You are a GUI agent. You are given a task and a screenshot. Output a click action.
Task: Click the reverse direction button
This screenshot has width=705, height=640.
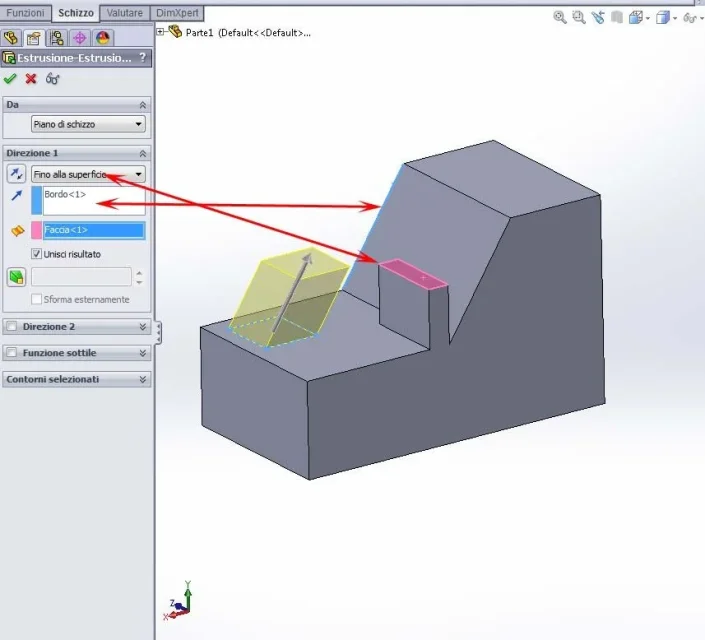point(17,174)
